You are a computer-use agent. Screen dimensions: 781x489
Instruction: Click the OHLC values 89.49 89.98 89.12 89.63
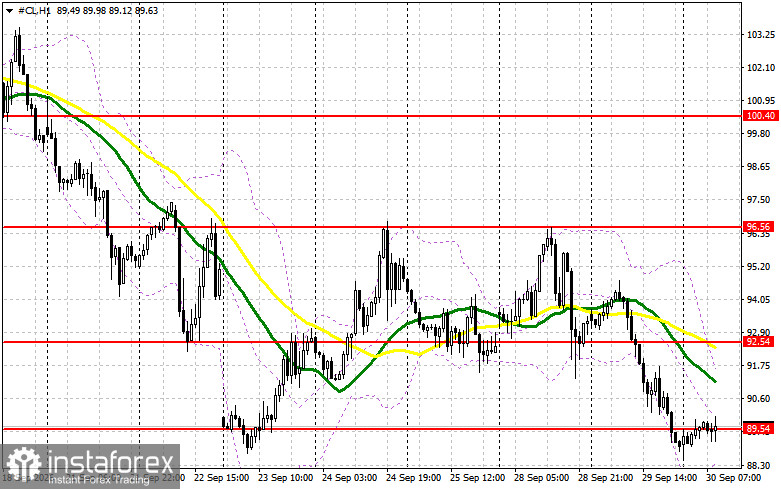tap(107, 10)
